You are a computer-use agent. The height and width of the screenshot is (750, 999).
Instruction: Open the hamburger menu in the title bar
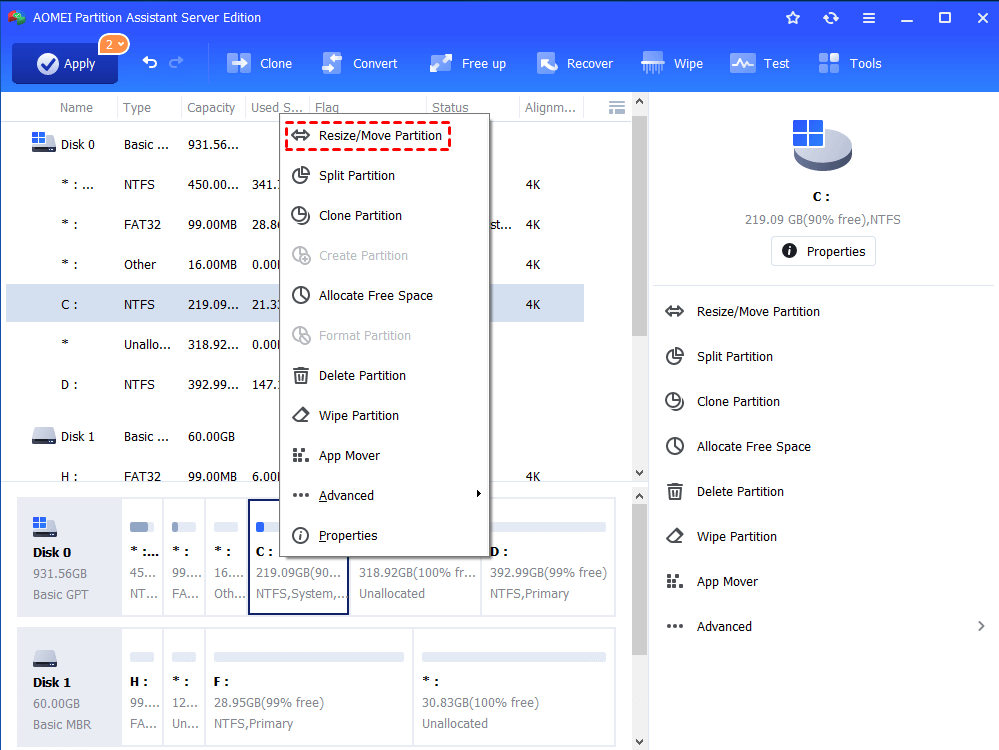868,18
